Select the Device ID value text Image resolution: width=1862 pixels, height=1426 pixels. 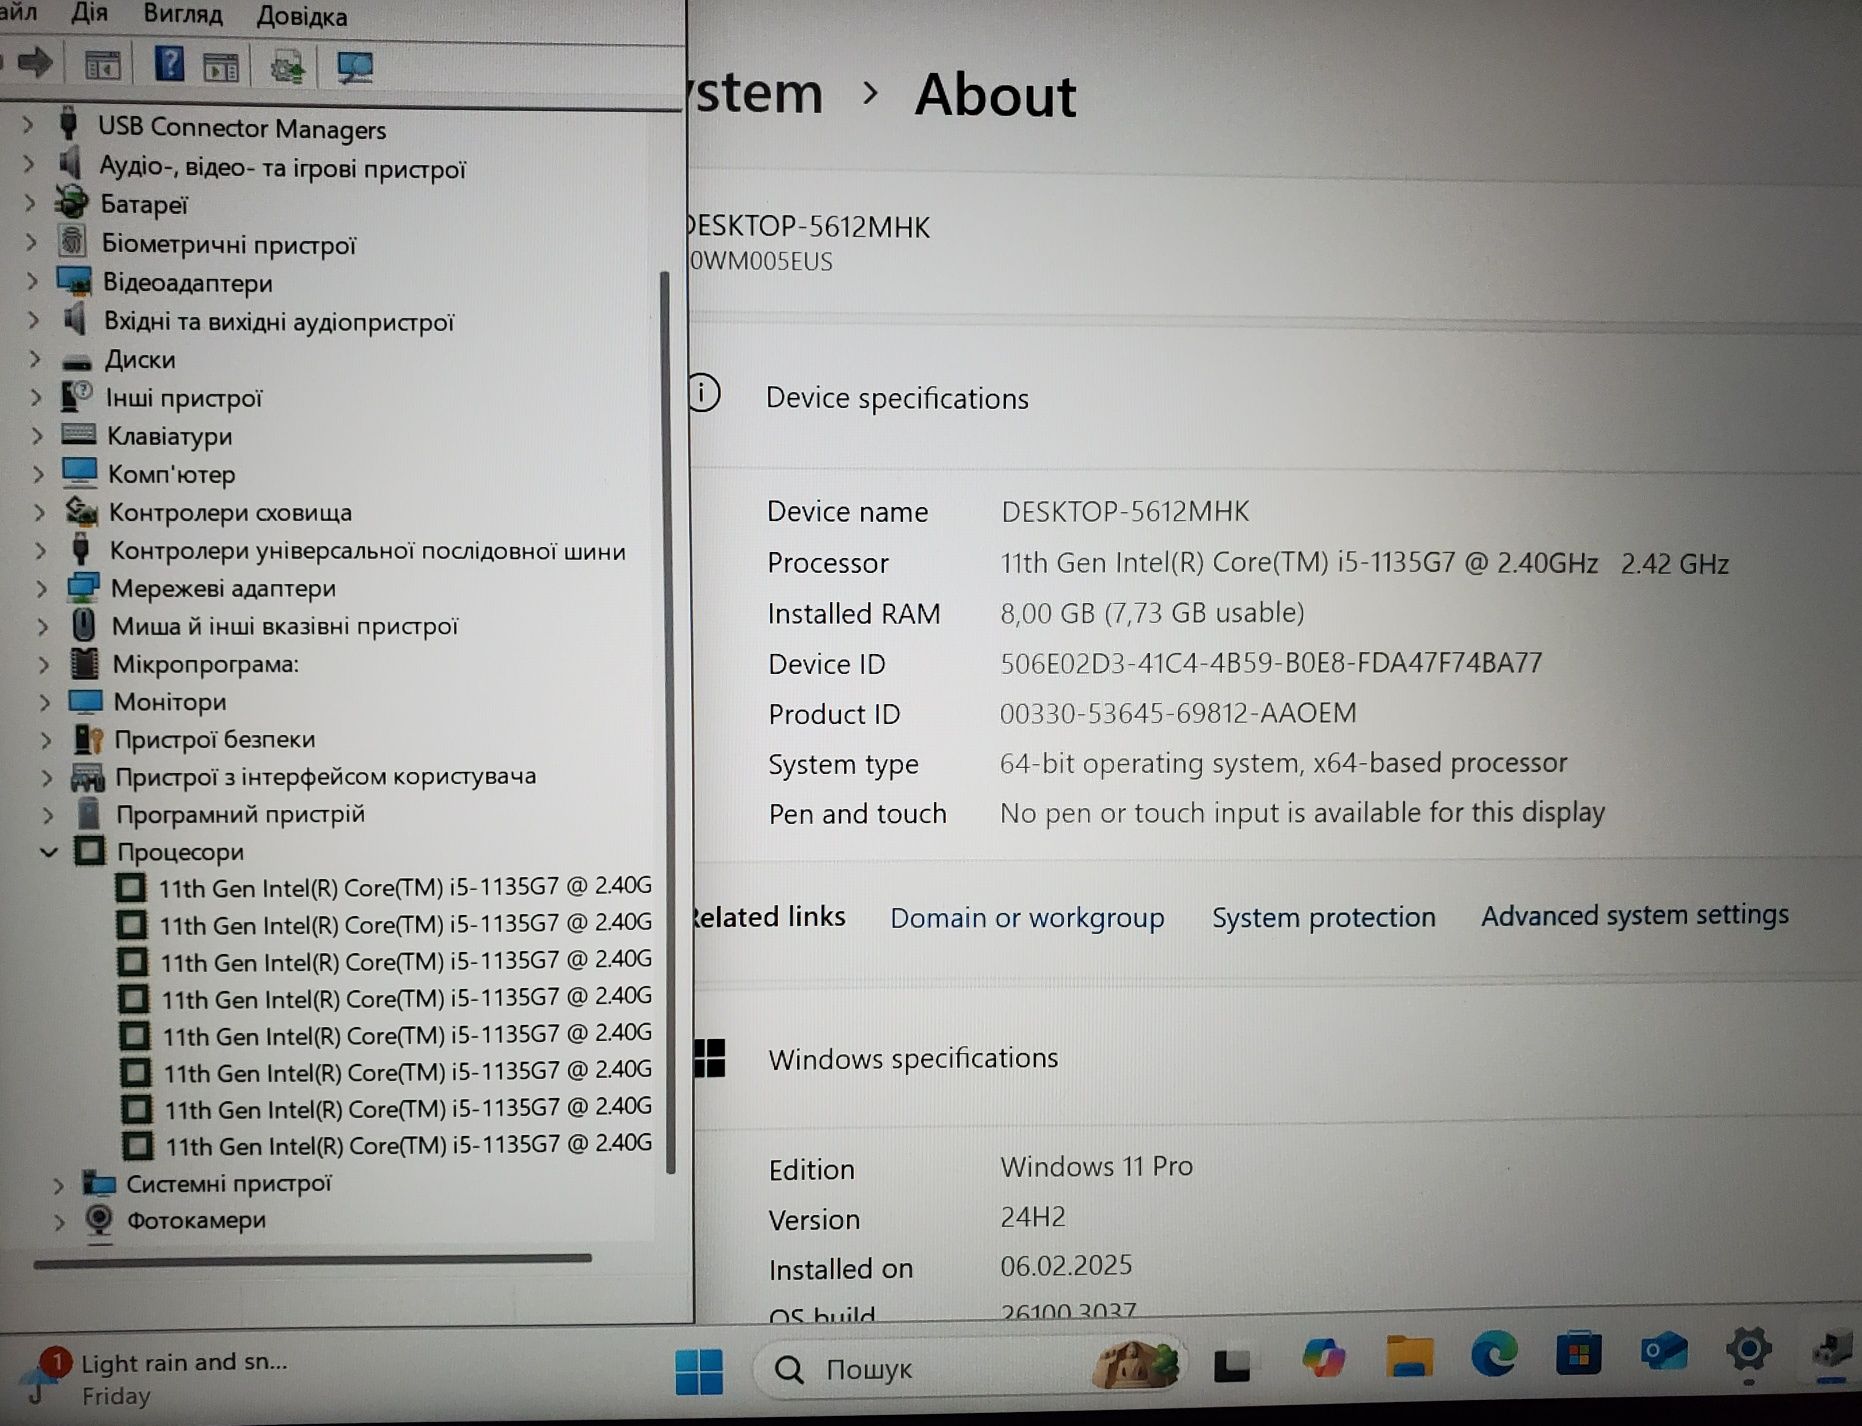[1271, 663]
